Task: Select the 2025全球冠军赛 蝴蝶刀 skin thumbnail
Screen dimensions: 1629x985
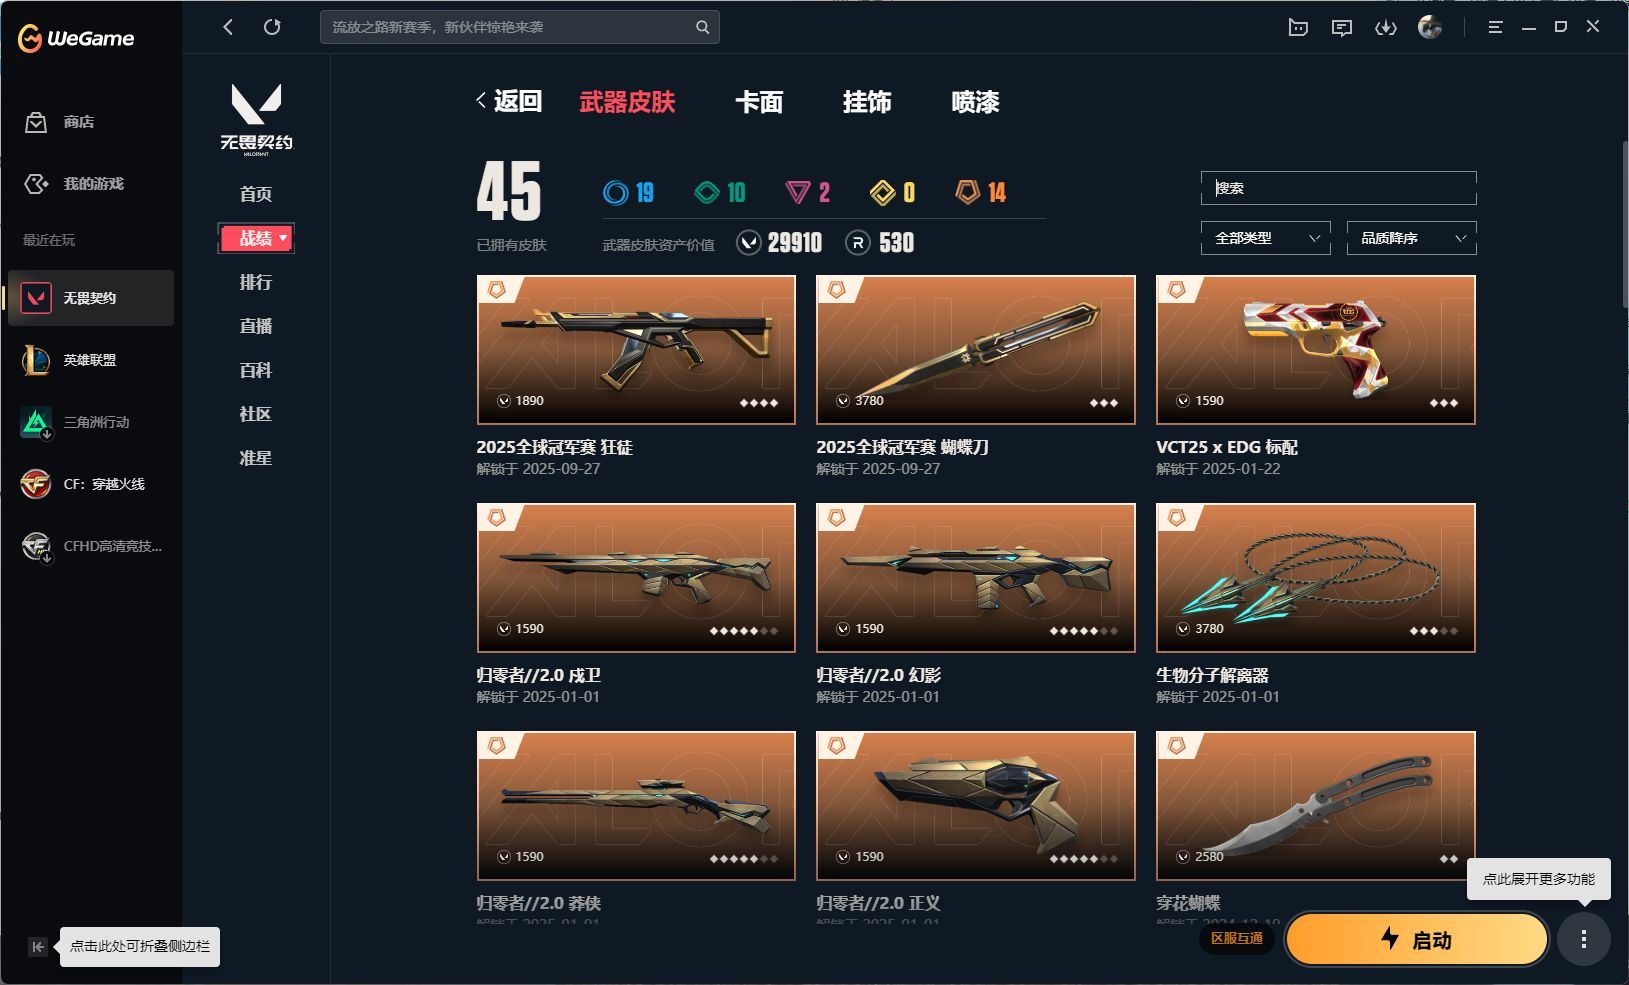Action: tap(976, 350)
